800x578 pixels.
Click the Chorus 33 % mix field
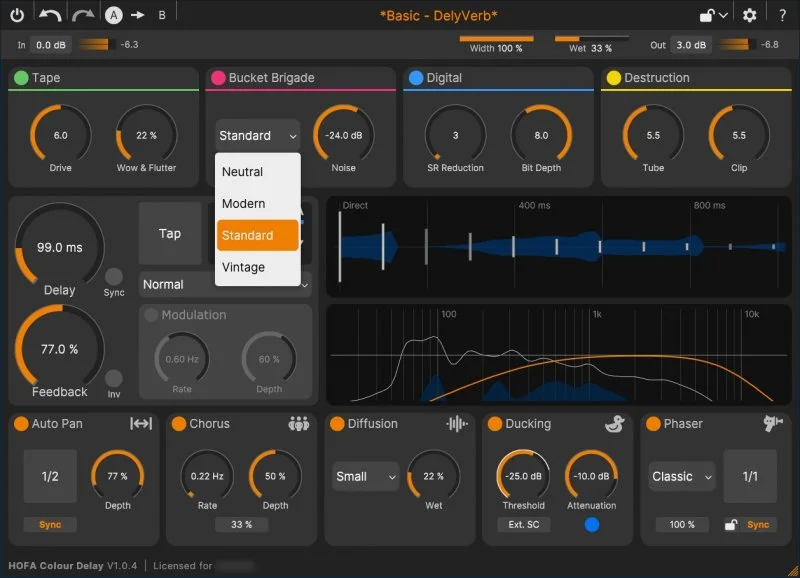click(x=241, y=524)
